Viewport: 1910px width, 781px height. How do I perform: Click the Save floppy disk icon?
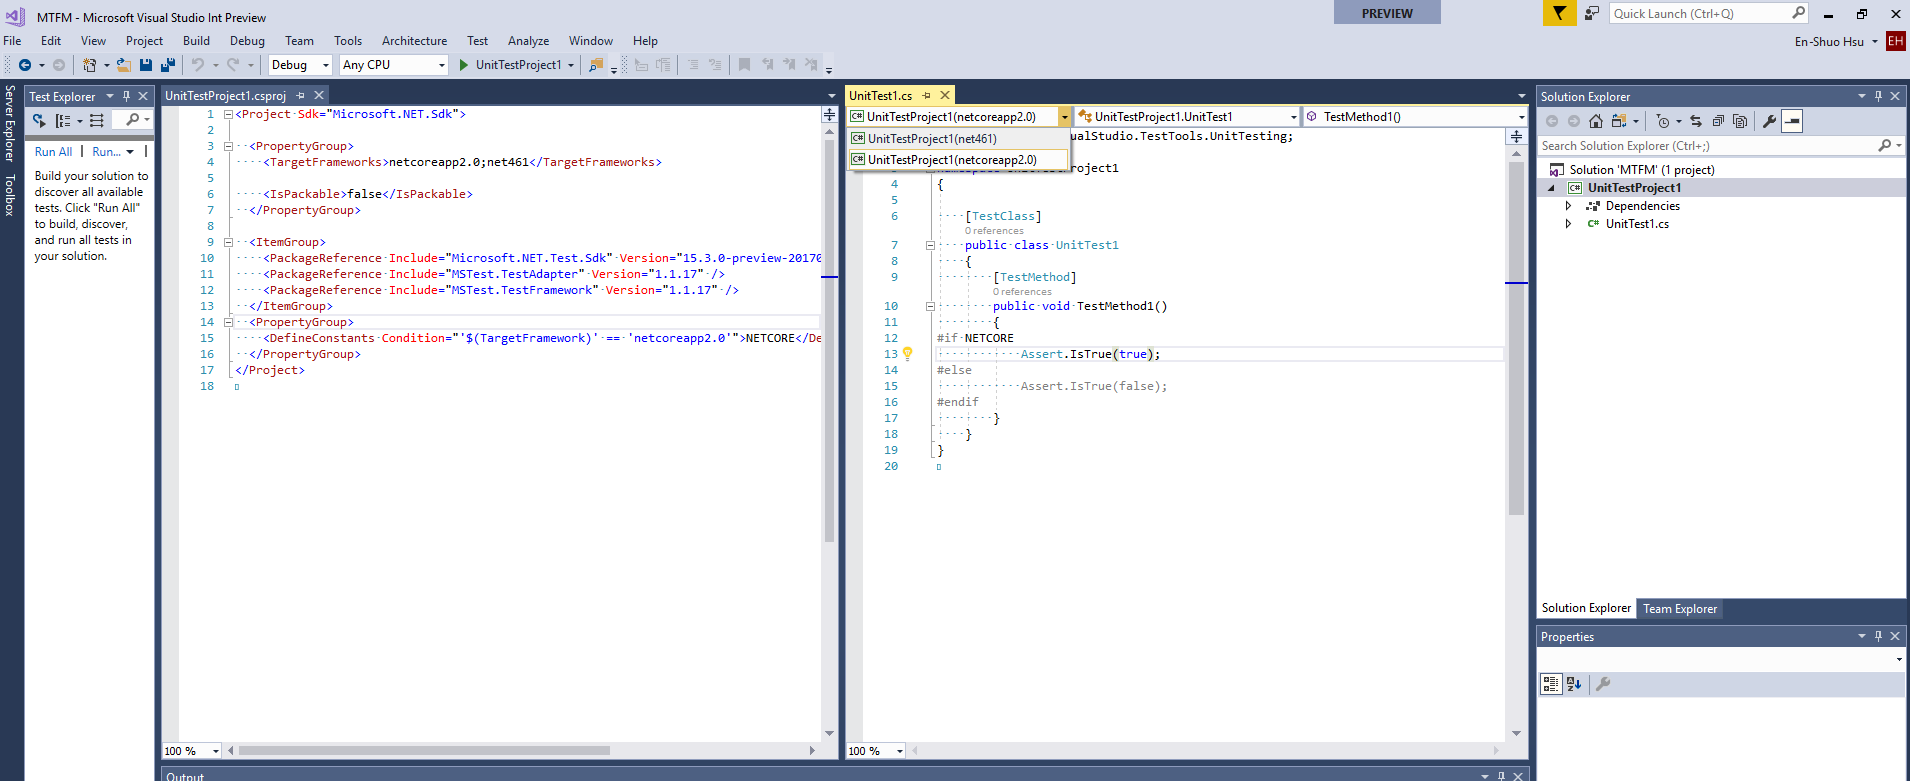click(146, 65)
